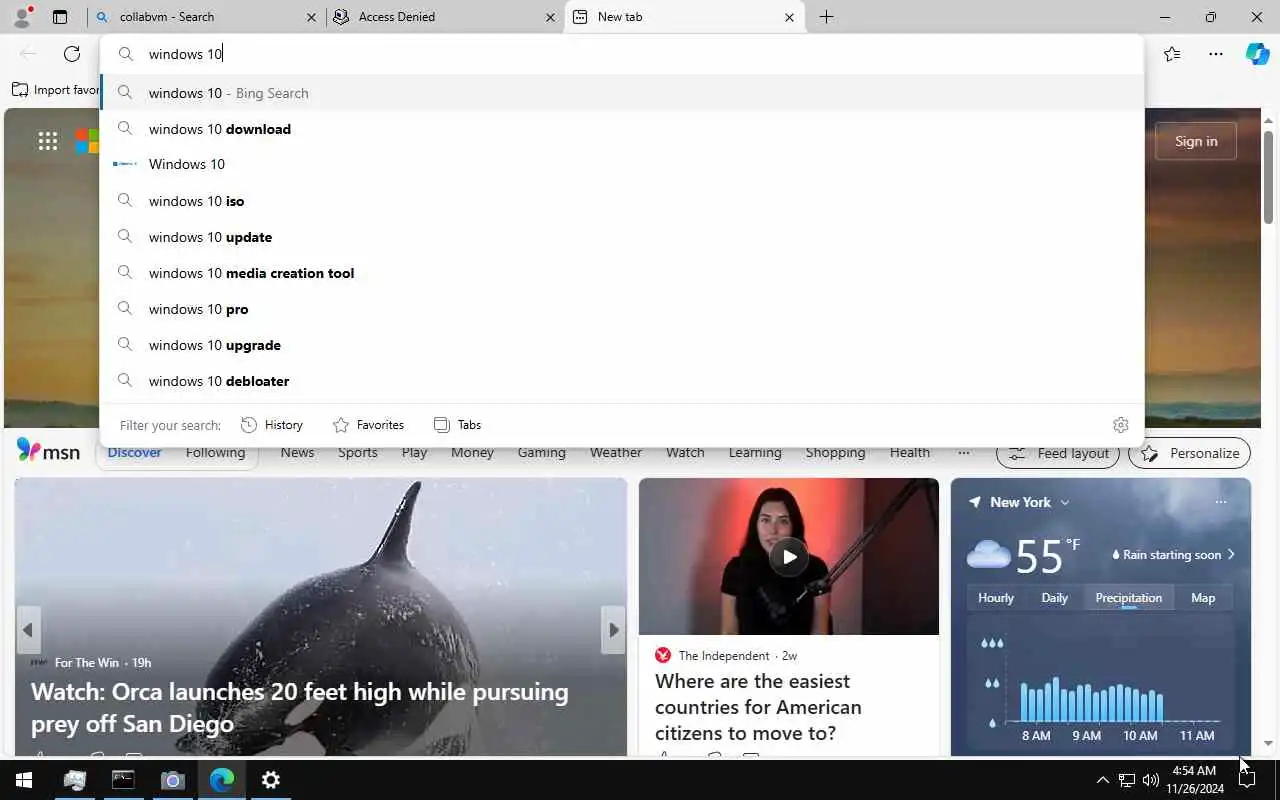Open the Shopping category

coord(835,453)
